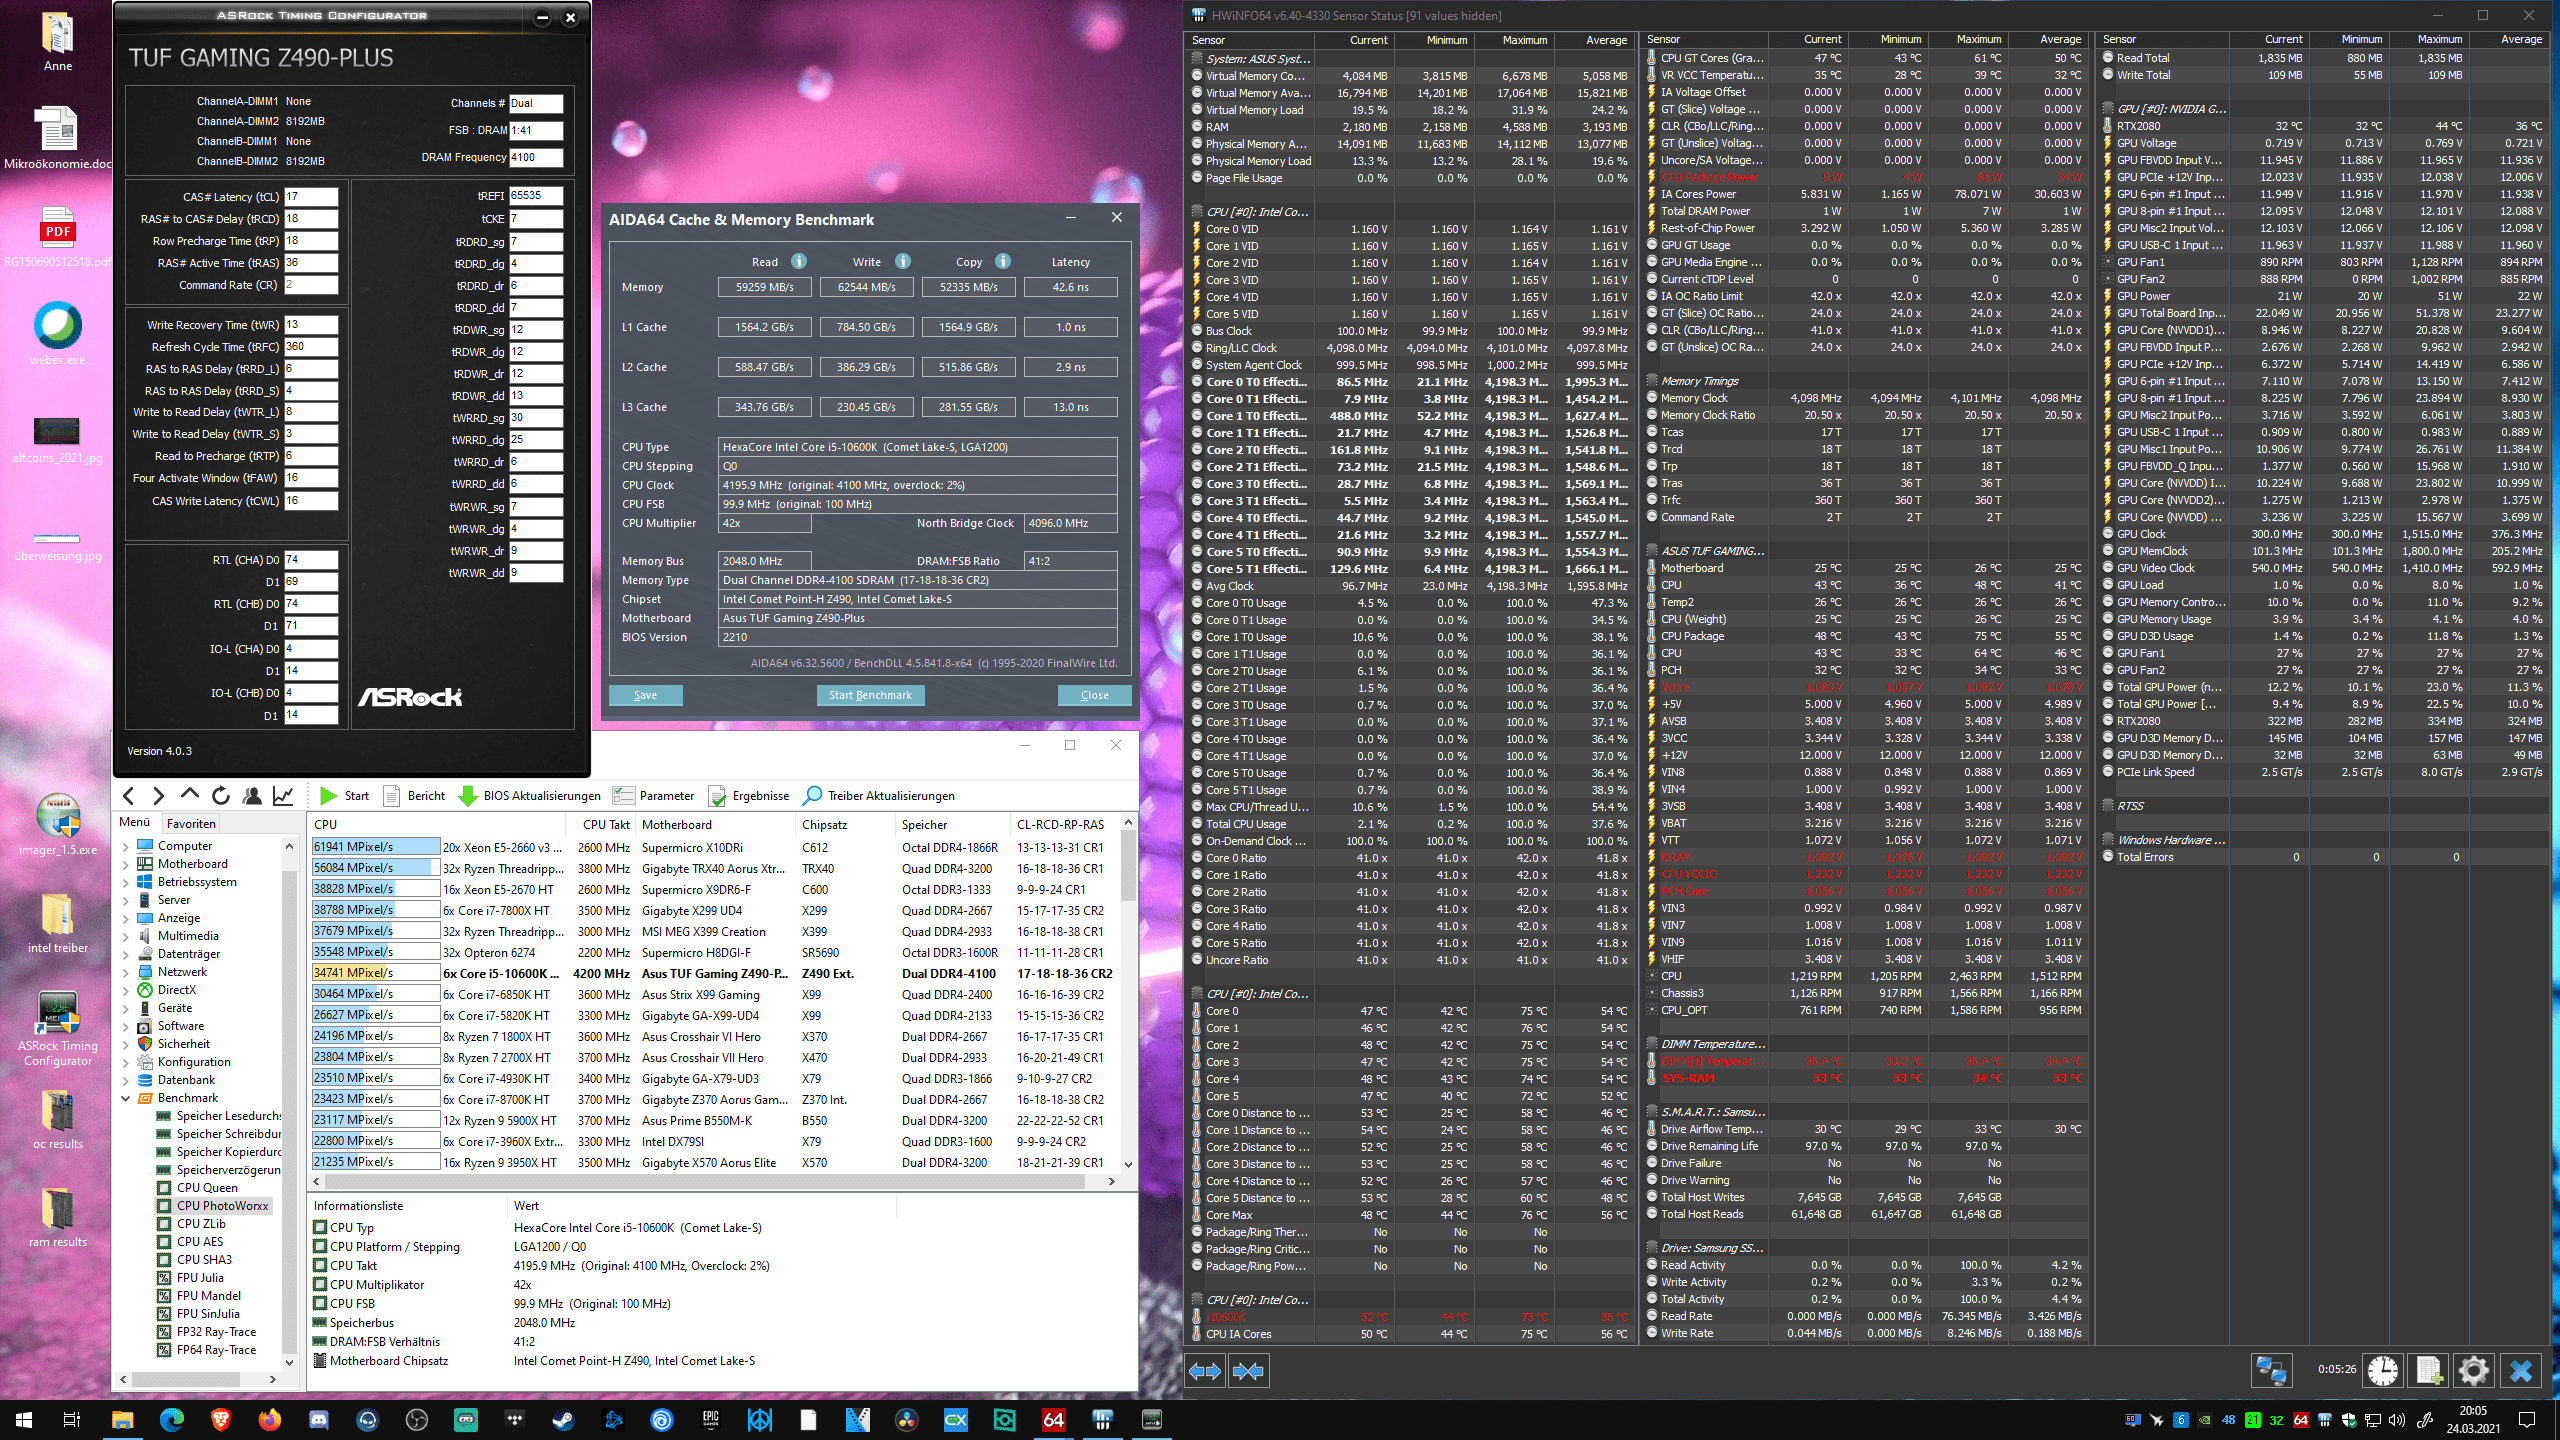Open ASRock Timing Configurator desktop shortcut
The width and height of the screenshot is (2560, 1440).
(x=58, y=1028)
